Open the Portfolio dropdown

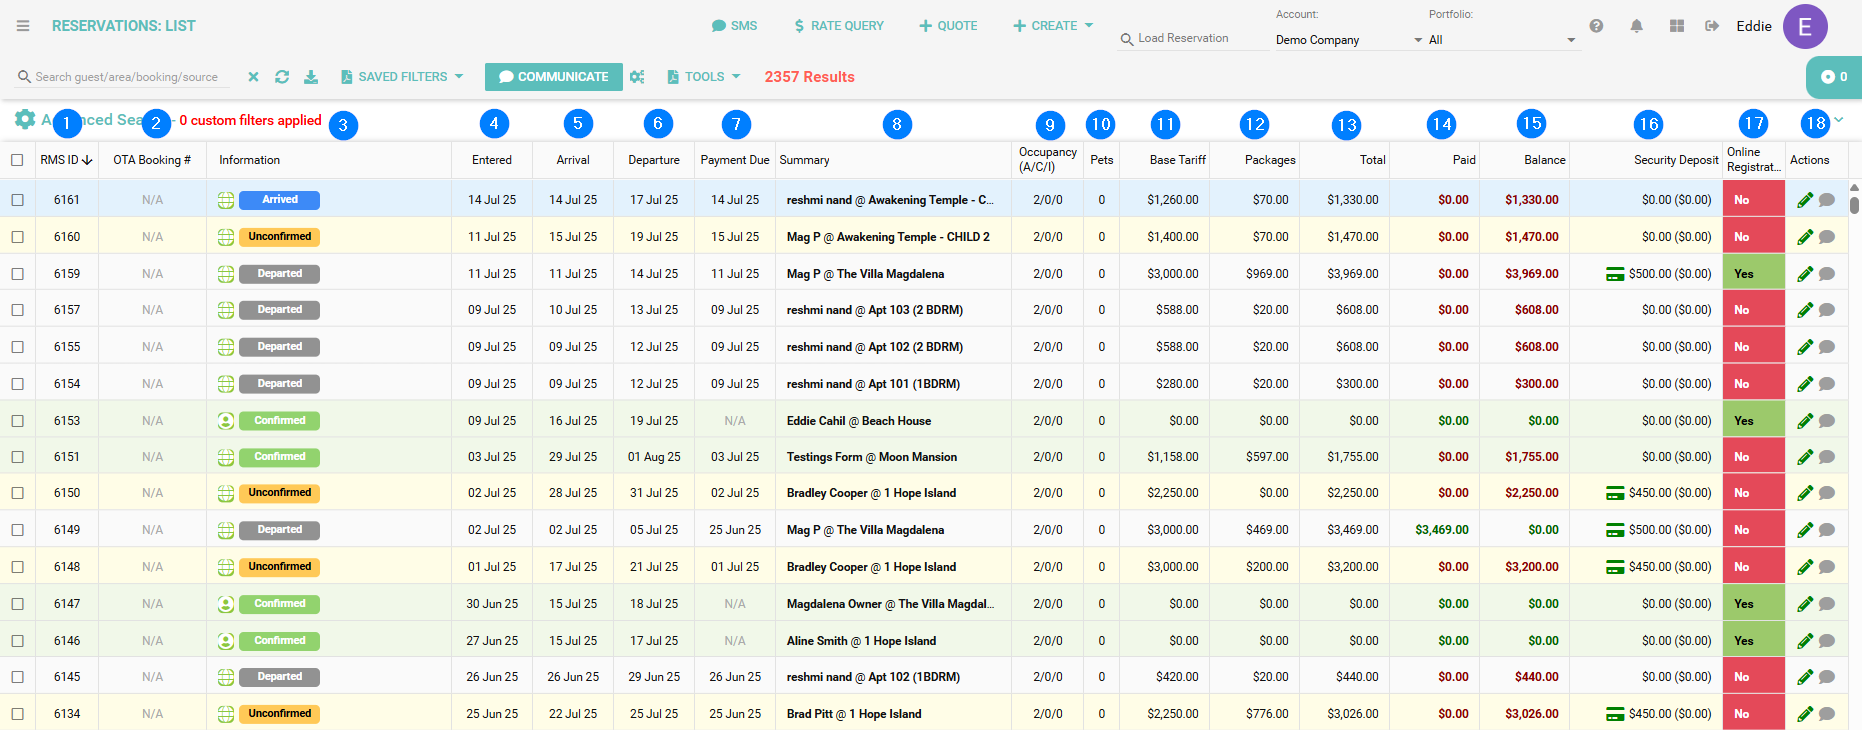click(x=1501, y=40)
